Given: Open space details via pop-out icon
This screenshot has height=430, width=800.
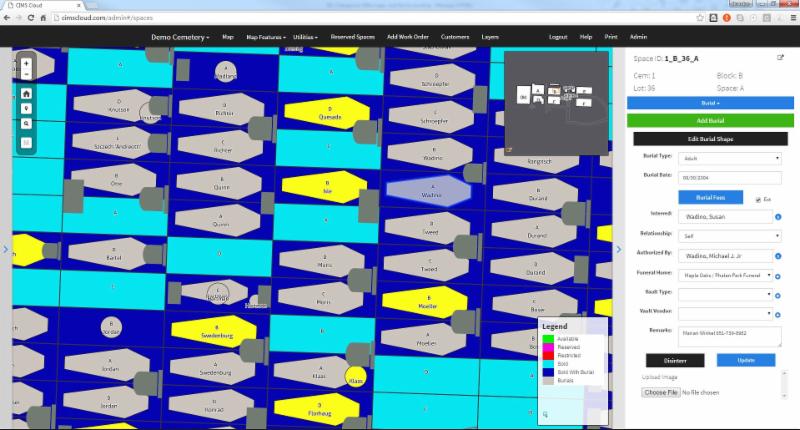Looking at the screenshot, I should pyautogui.click(x=781, y=58).
